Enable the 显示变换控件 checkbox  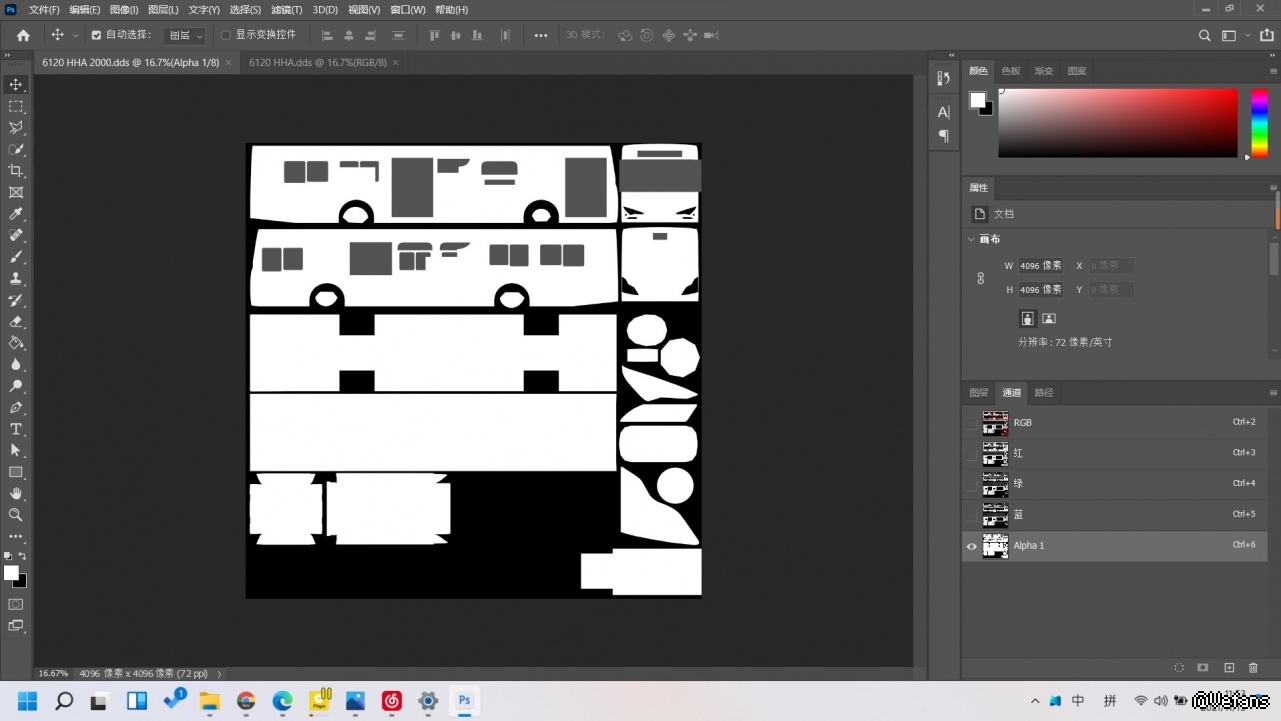(225, 35)
